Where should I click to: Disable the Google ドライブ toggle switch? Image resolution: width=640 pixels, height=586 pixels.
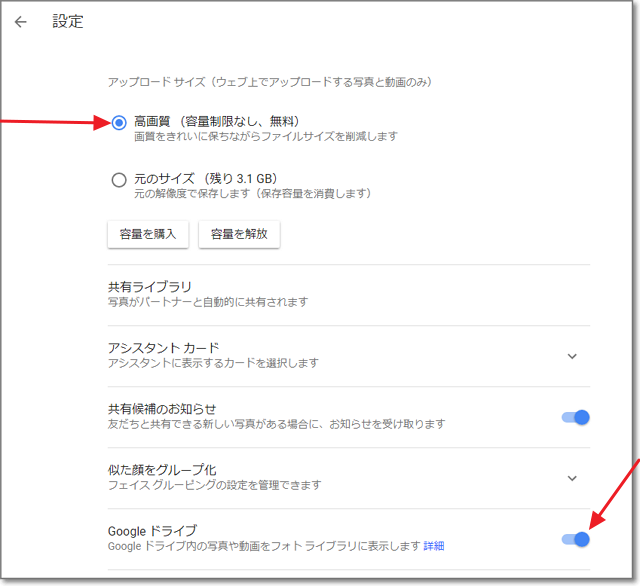click(575, 539)
